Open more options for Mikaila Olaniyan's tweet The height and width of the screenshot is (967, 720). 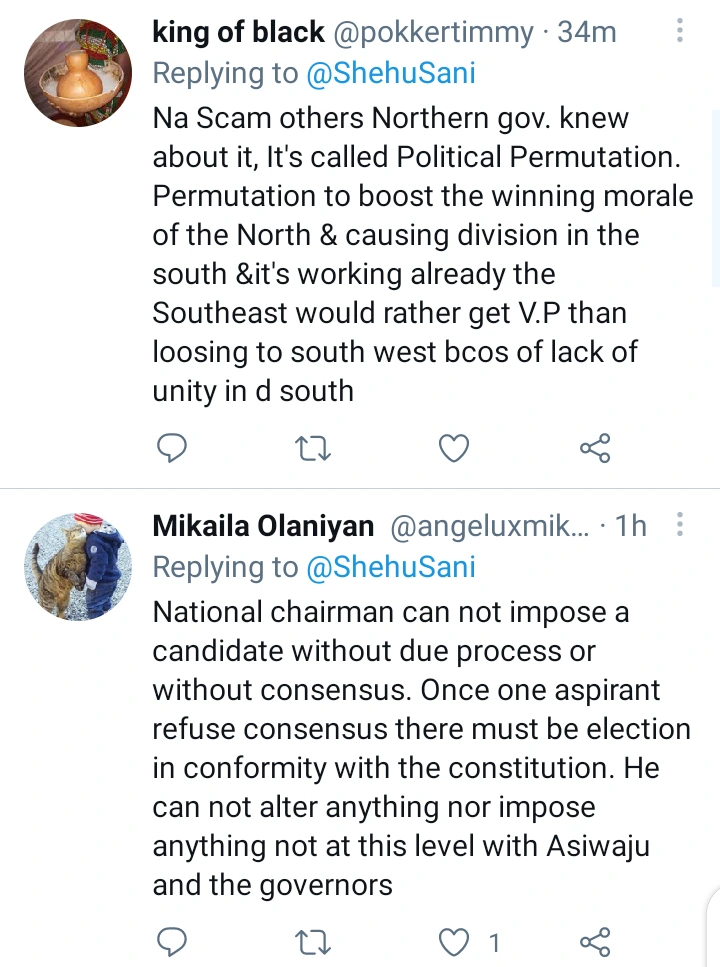[680, 525]
